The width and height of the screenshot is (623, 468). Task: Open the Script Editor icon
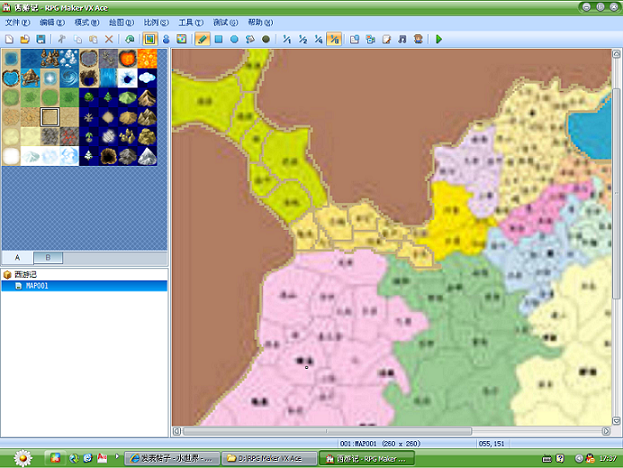click(386, 39)
